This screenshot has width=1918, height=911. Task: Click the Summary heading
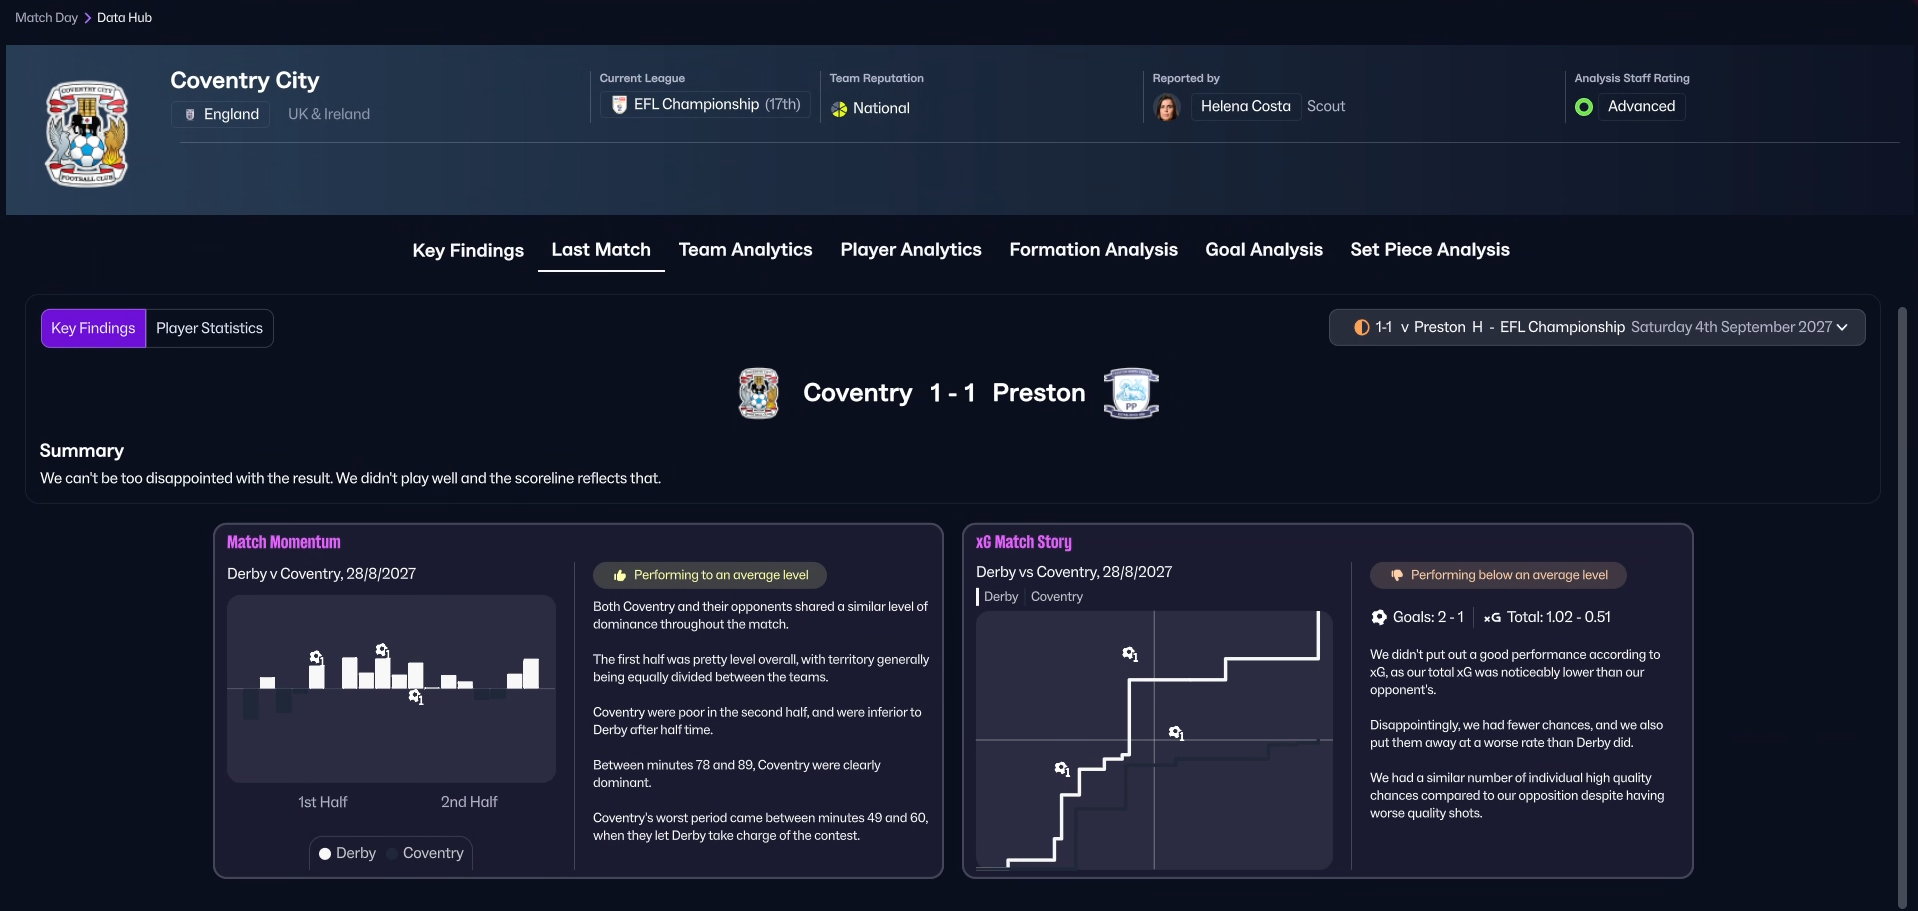(82, 451)
